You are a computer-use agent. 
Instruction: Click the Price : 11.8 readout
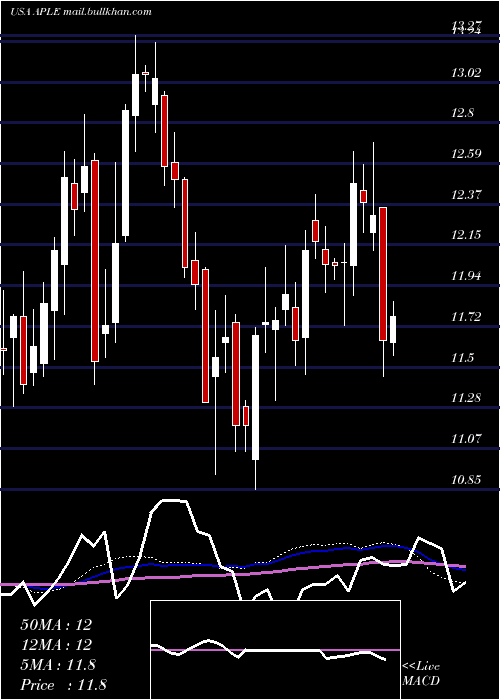pos(63,685)
